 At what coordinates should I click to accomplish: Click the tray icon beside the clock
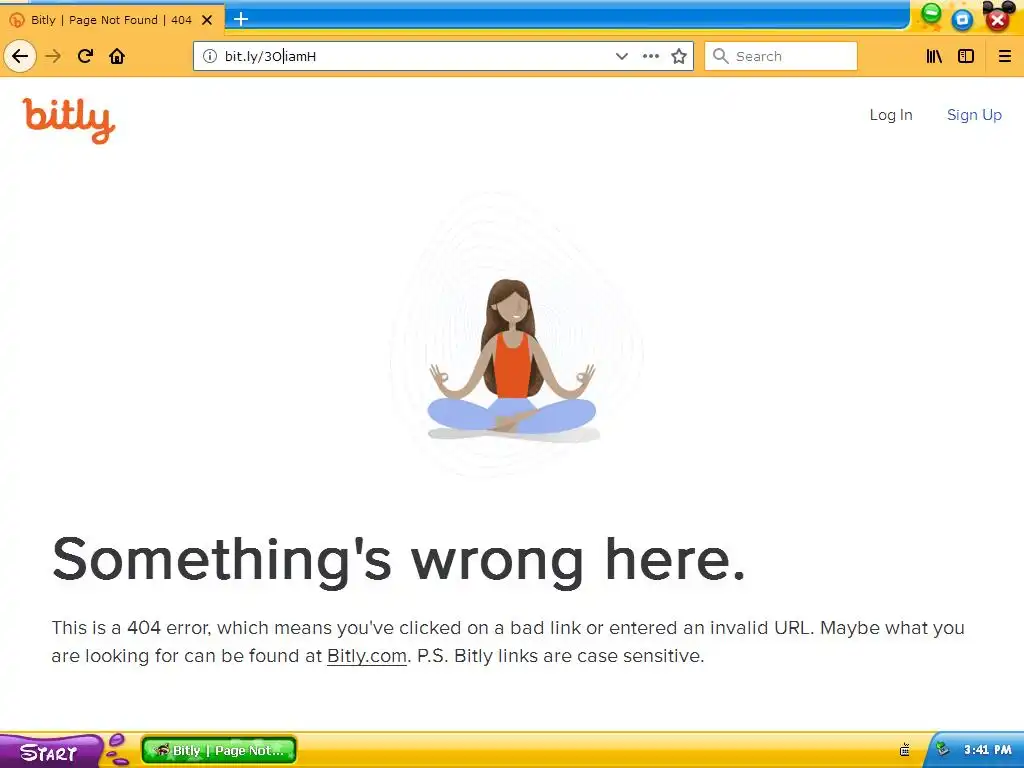point(942,749)
